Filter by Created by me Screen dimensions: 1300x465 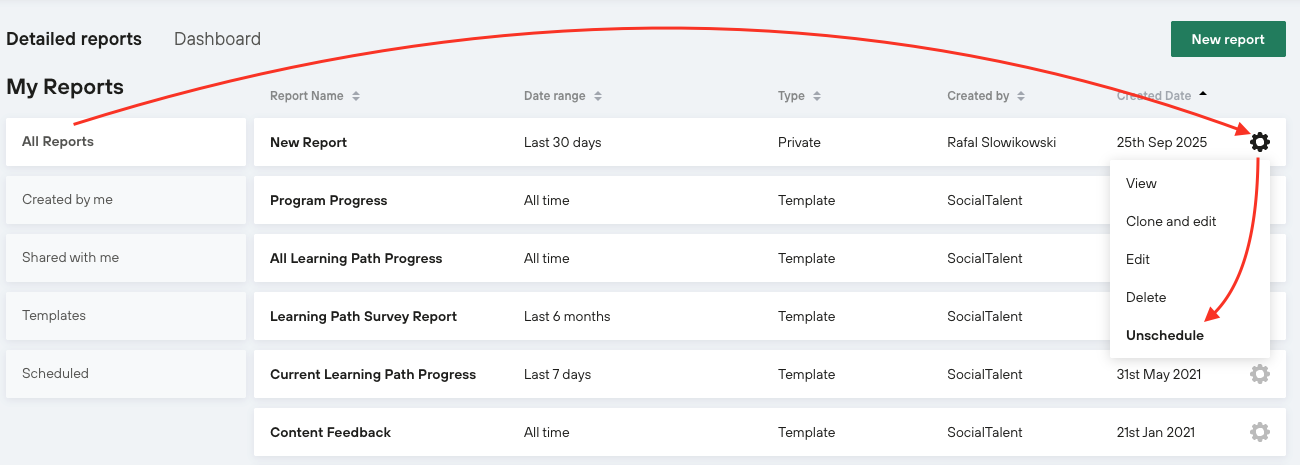tap(67, 199)
